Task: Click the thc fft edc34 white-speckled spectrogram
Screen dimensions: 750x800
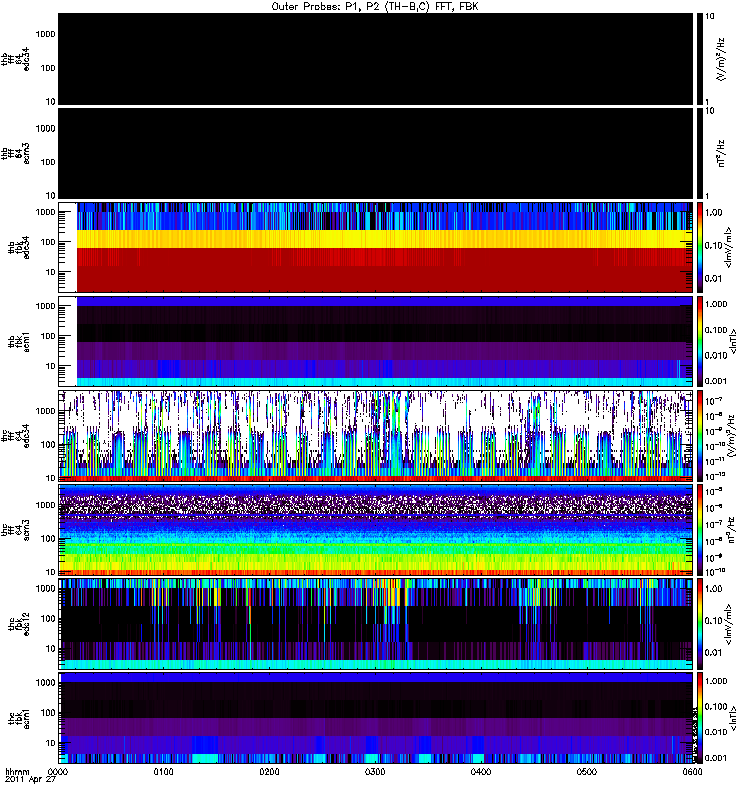Action: click(x=376, y=436)
